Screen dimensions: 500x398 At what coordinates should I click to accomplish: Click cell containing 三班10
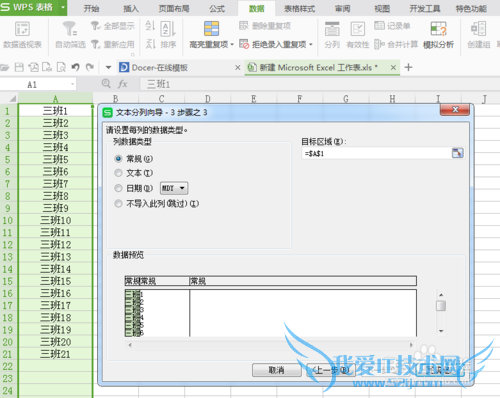click(55, 220)
